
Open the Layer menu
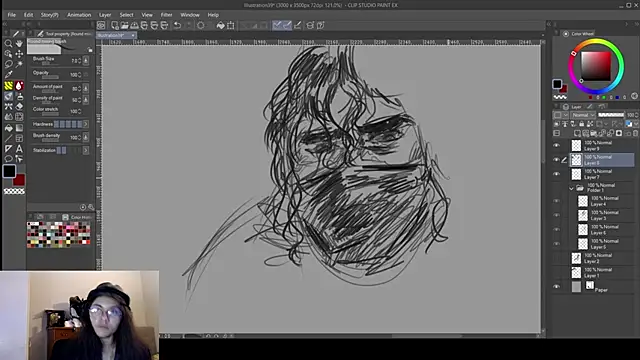(105, 15)
